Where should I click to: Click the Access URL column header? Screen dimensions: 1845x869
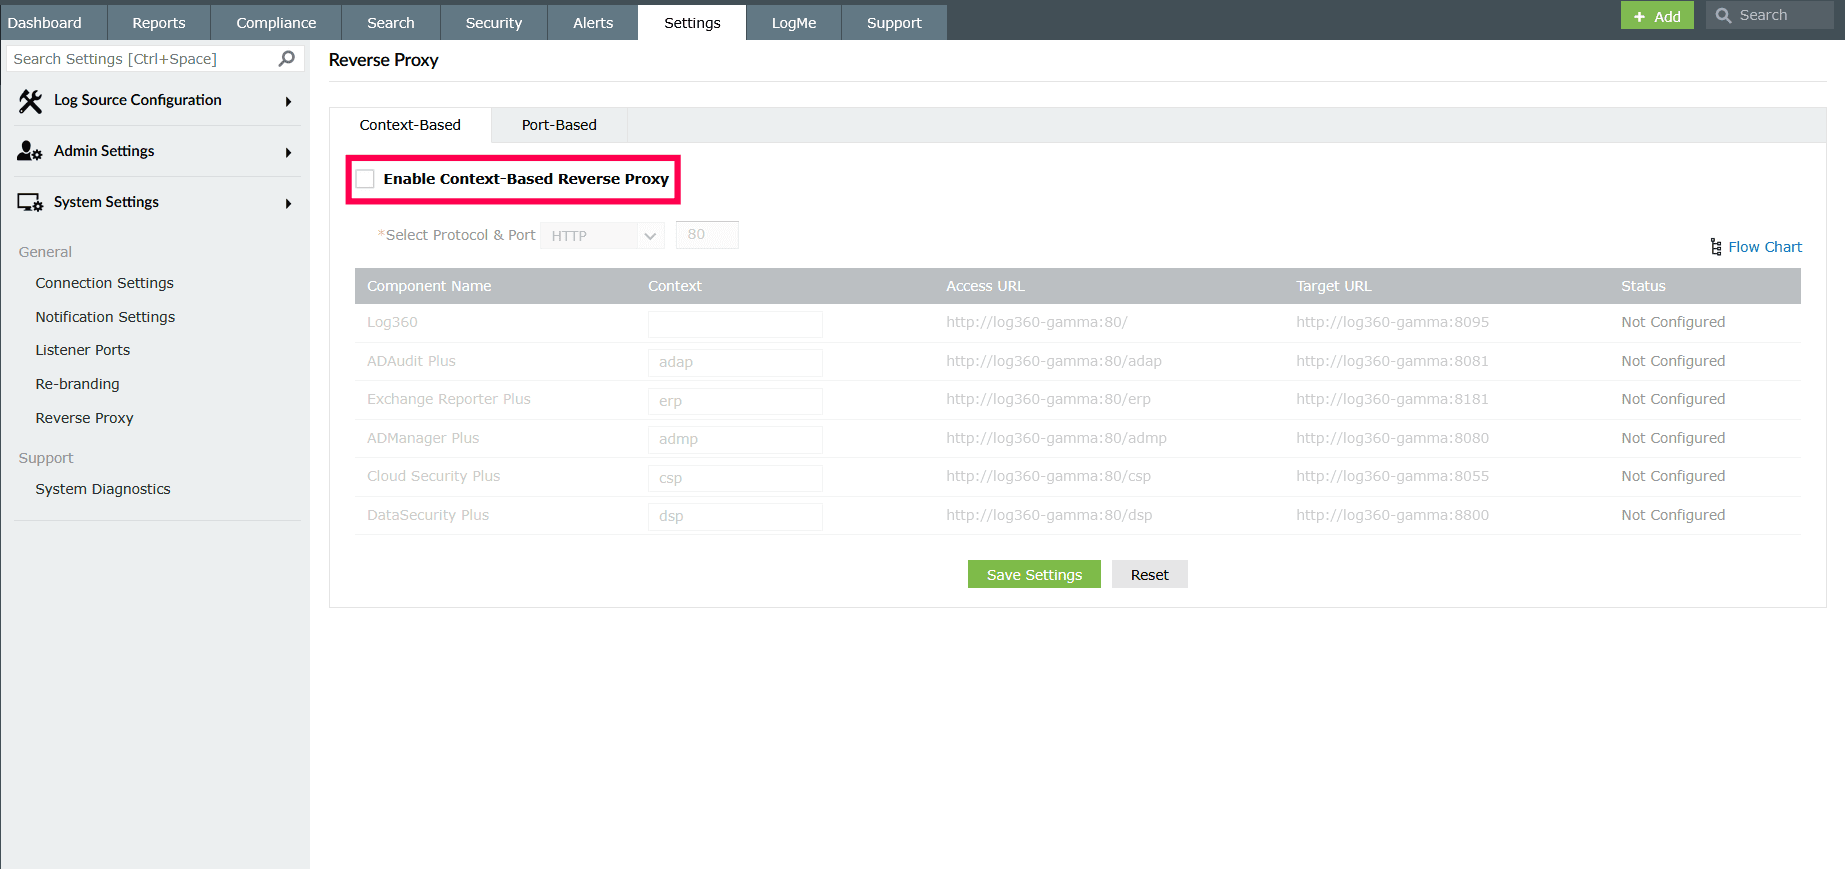pyautogui.click(x=985, y=286)
